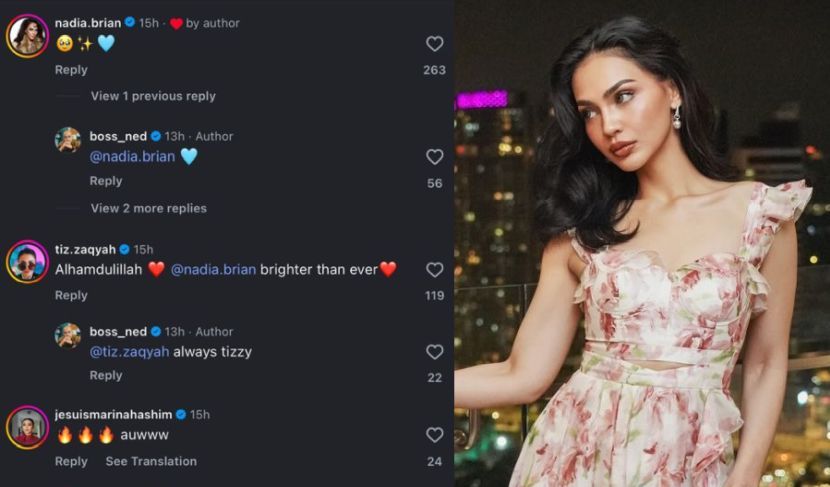Expand 'View 2 more replies'
The height and width of the screenshot is (487, 830).
[148, 208]
